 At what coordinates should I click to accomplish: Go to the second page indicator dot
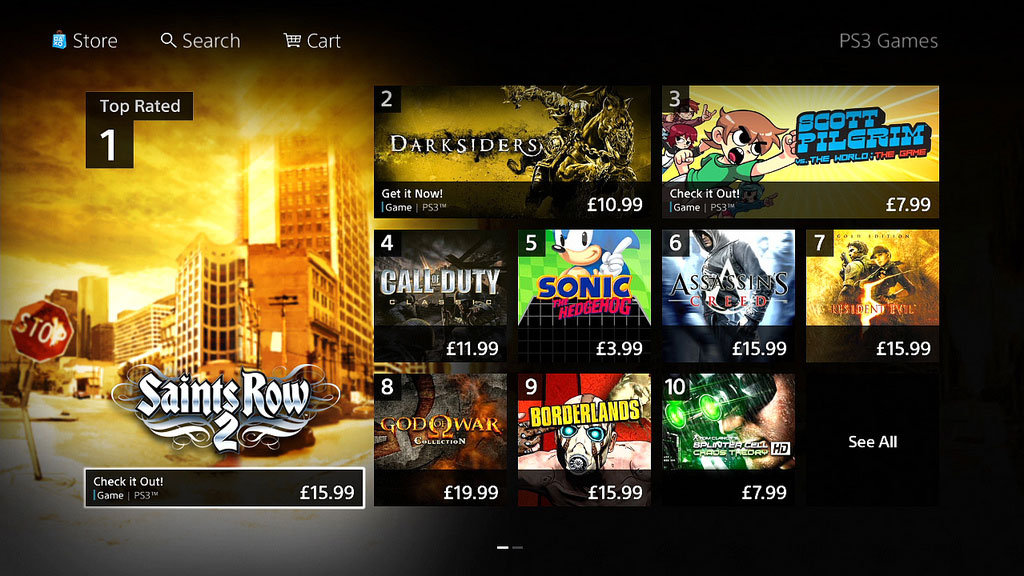click(518, 547)
